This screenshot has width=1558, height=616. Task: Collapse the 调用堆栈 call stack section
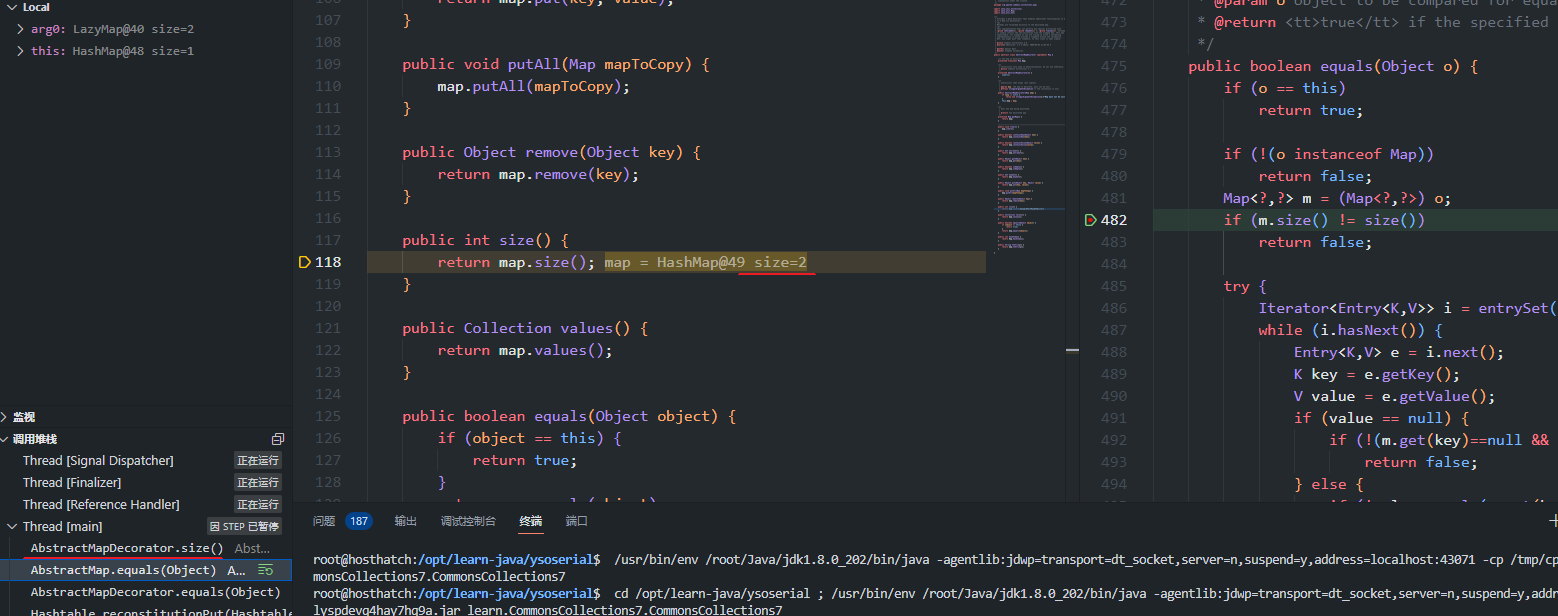click(x=6, y=439)
